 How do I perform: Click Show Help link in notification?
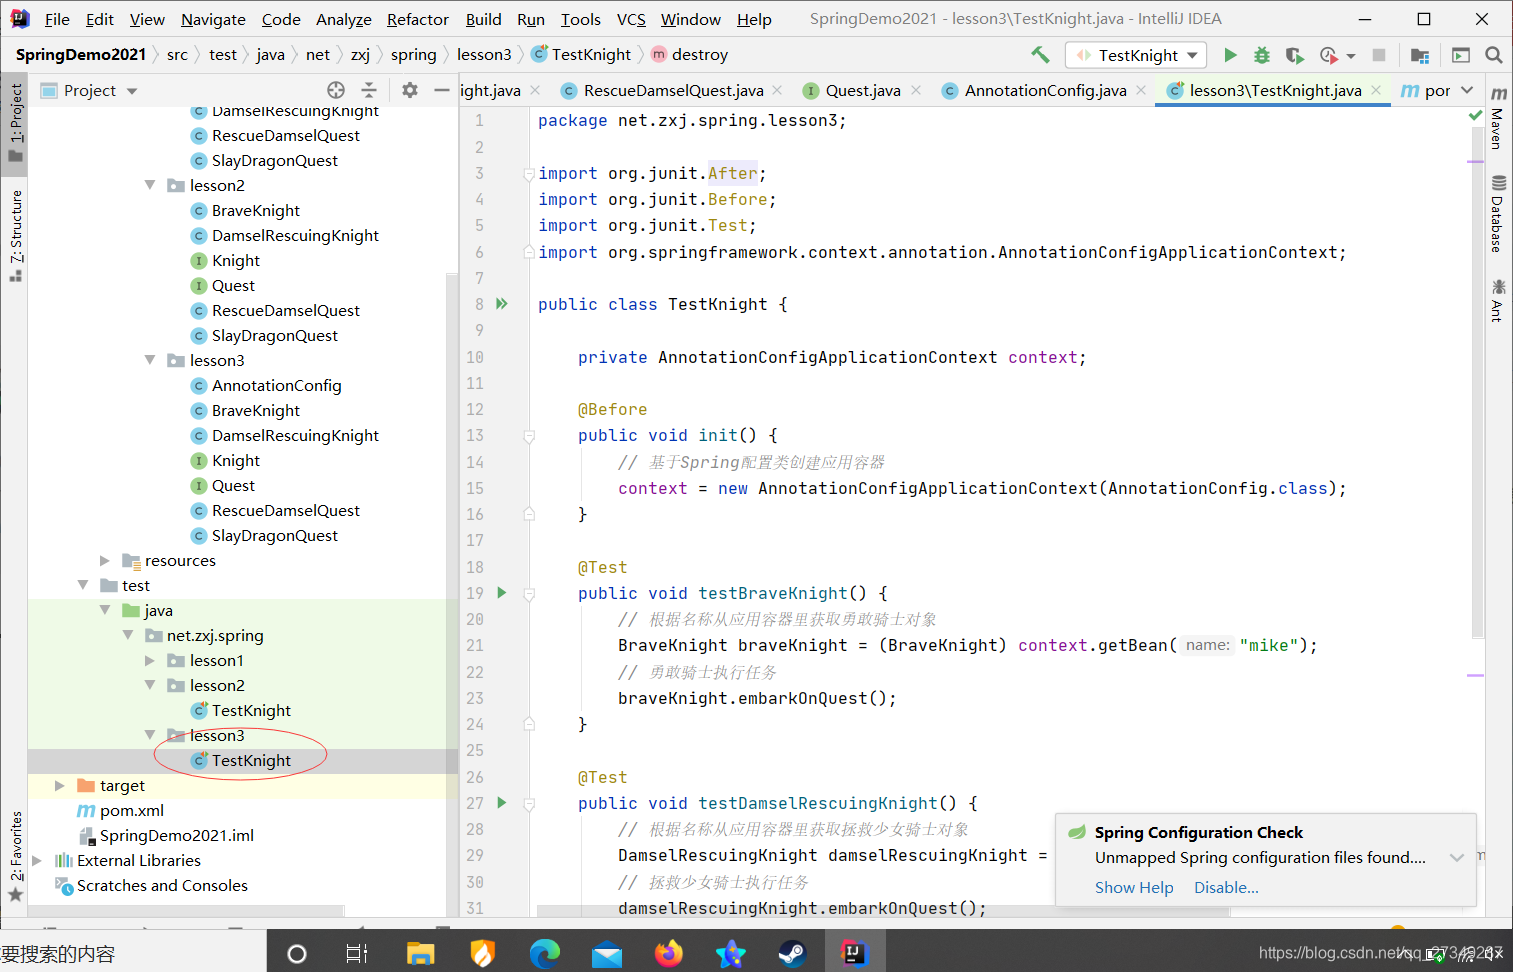click(1134, 887)
